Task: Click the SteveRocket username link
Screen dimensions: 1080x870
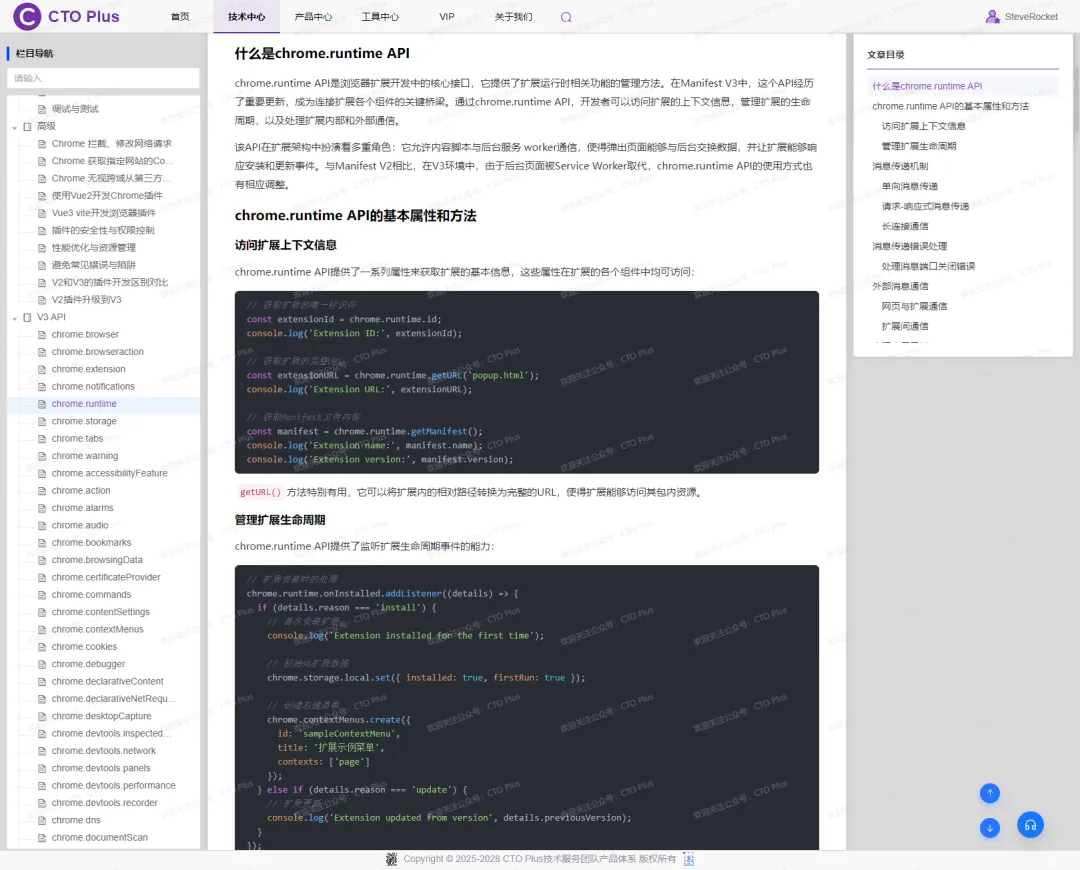Action: [1031, 17]
